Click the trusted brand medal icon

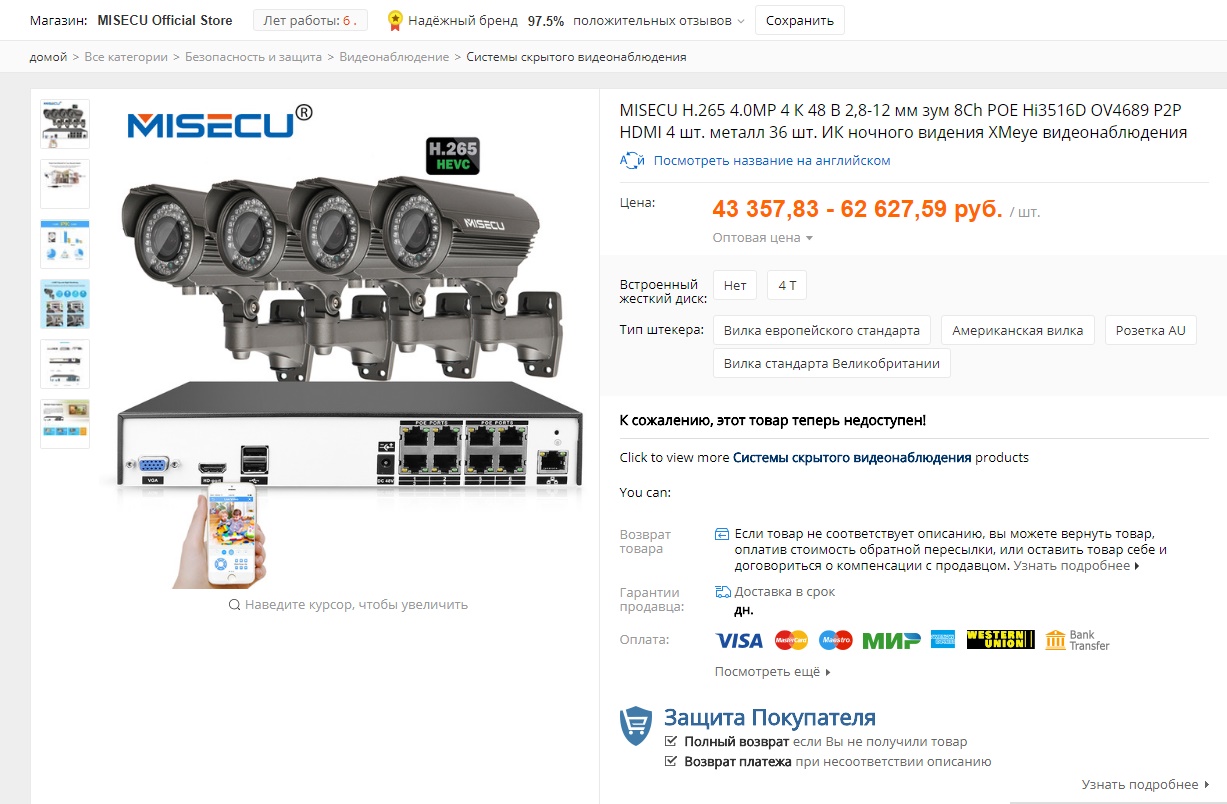click(396, 20)
